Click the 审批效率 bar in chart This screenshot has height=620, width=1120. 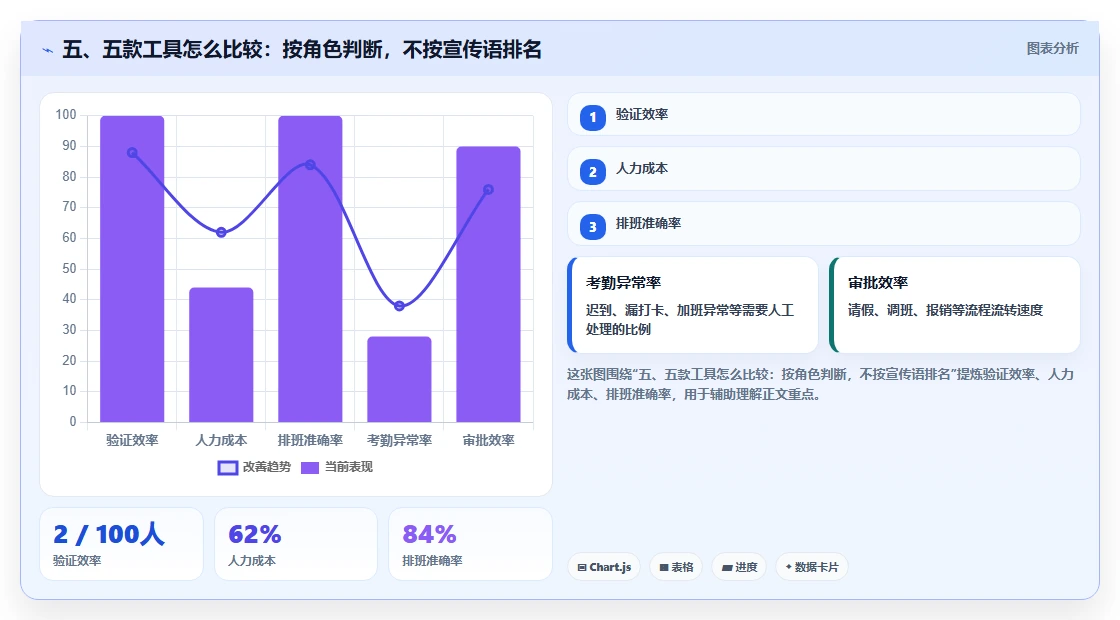pyautogui.click(x=489, y=284)
